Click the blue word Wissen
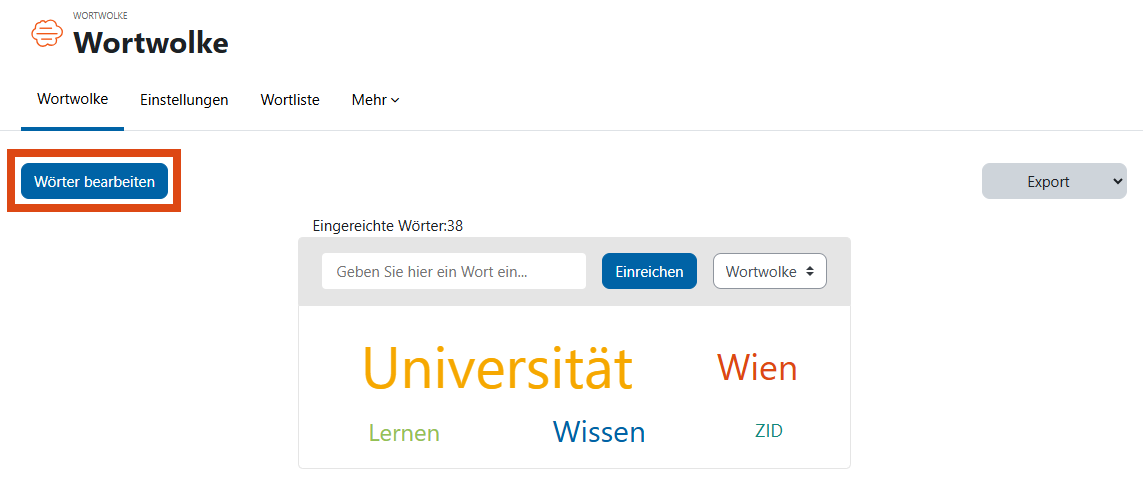 coord(598,431)
